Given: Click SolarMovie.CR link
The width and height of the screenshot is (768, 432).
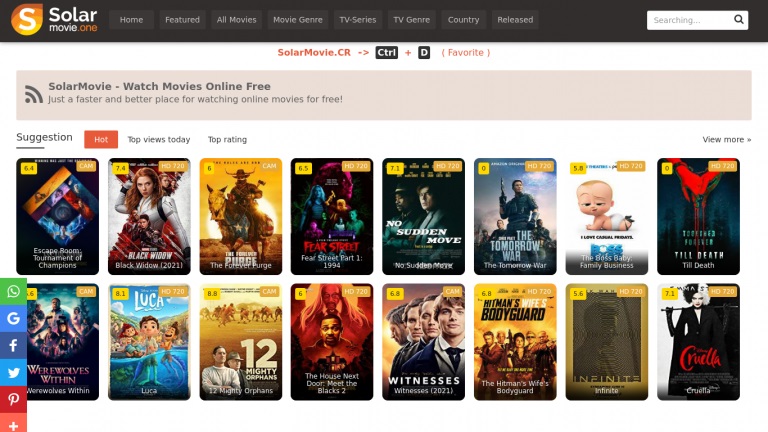Looking at the screenshot, I should pos(314,52).
